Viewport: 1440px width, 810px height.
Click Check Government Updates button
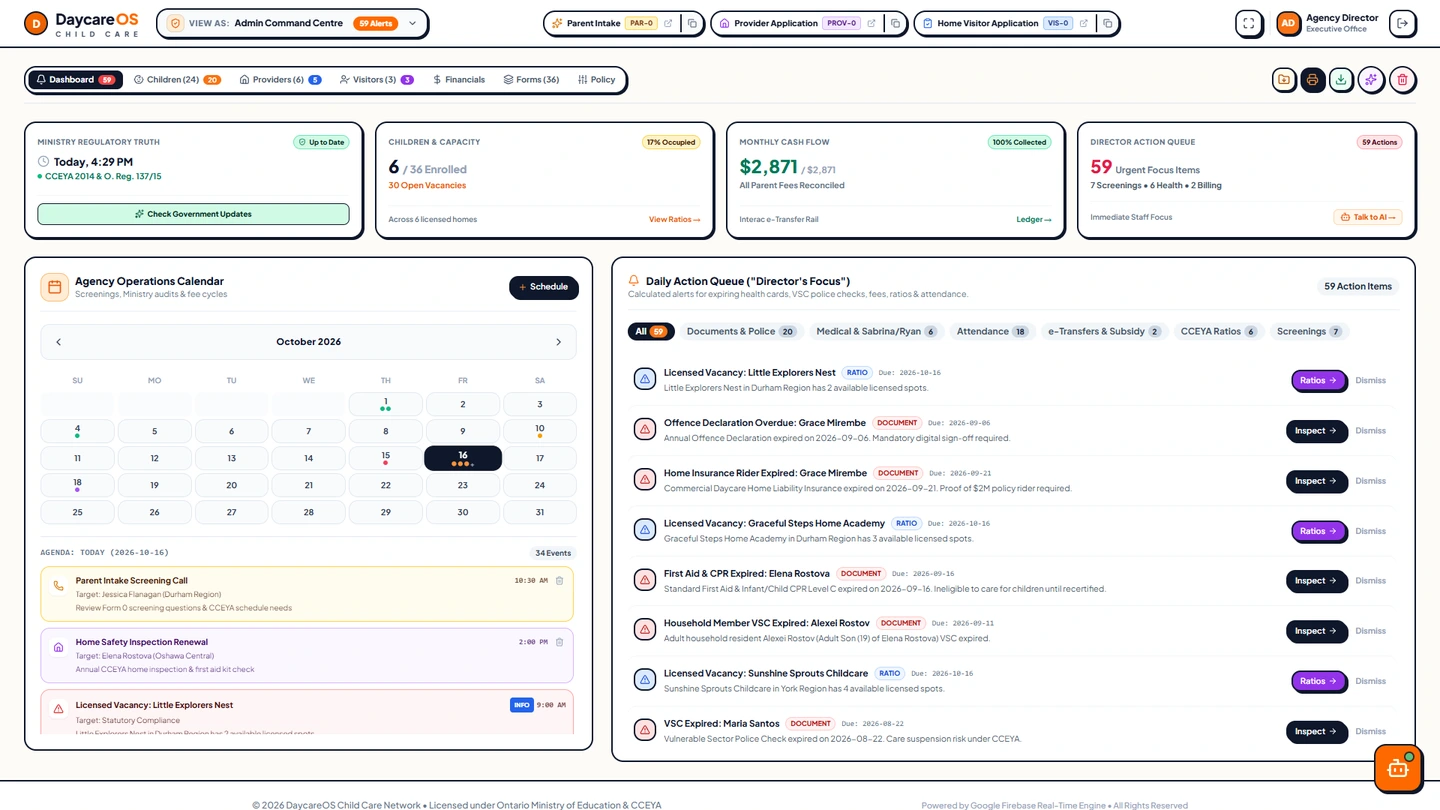[x=194, y=214]
